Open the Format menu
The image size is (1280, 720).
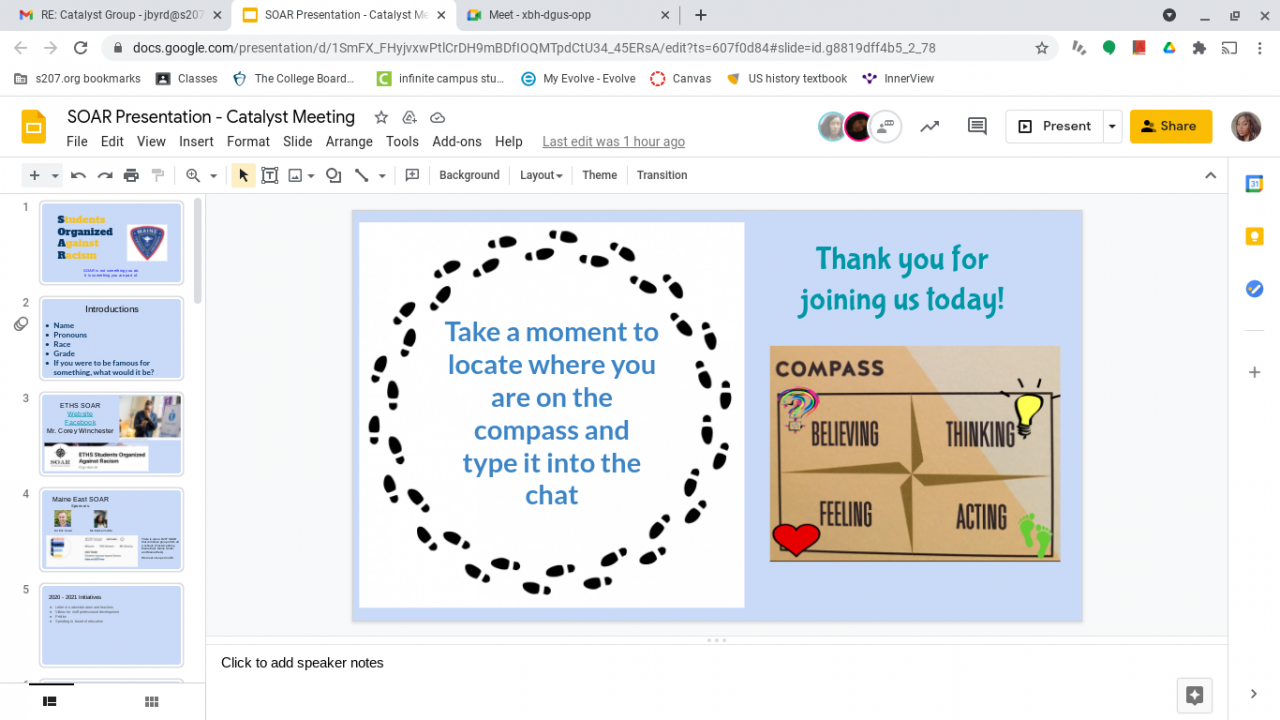pos(248,142)
